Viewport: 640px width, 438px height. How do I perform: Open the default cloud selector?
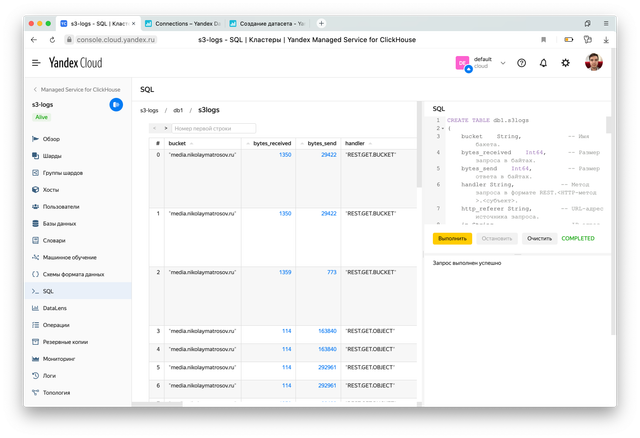coord(476,62)
